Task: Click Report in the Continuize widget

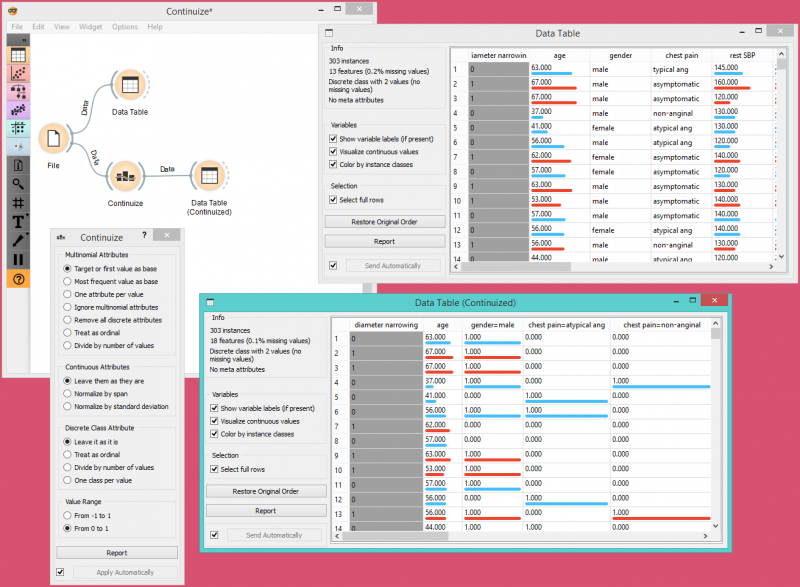Action: [x=117, y=552]
